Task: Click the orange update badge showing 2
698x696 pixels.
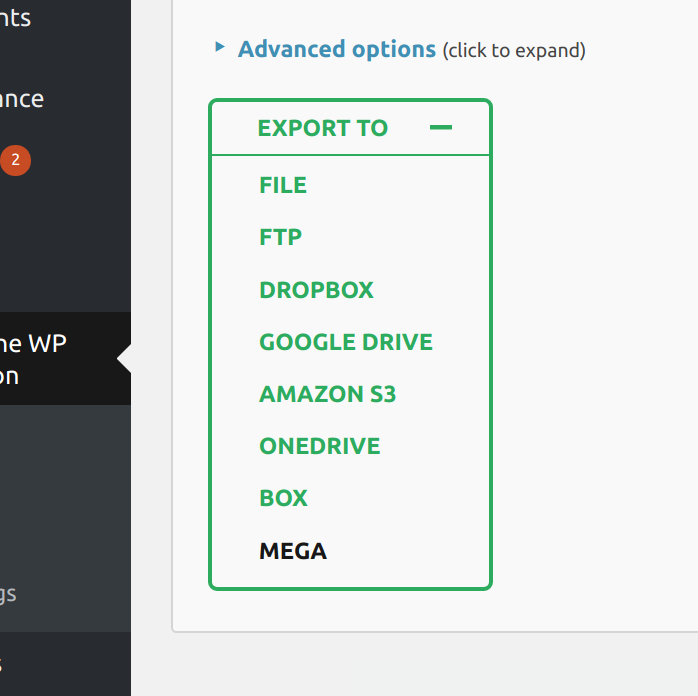Action: click(x=15, y=159)
